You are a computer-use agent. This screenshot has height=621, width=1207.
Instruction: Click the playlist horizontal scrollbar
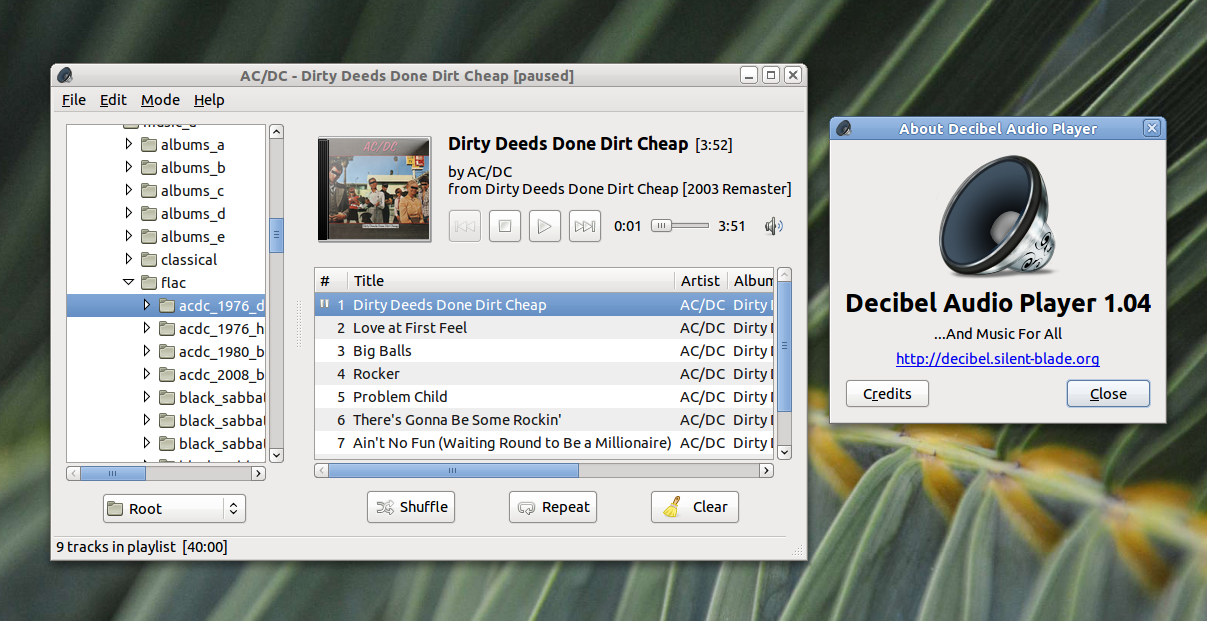pyautogui.click(x=544, y=470)
